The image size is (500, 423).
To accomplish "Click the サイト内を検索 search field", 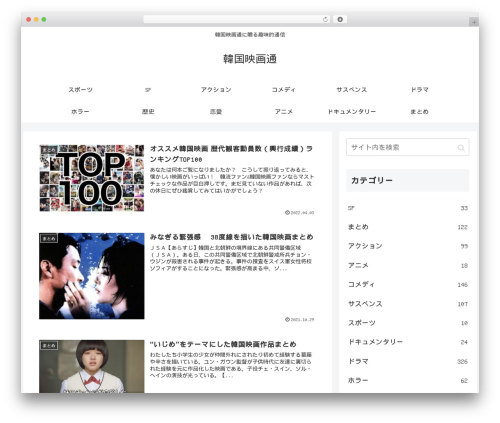I will 408,147.
